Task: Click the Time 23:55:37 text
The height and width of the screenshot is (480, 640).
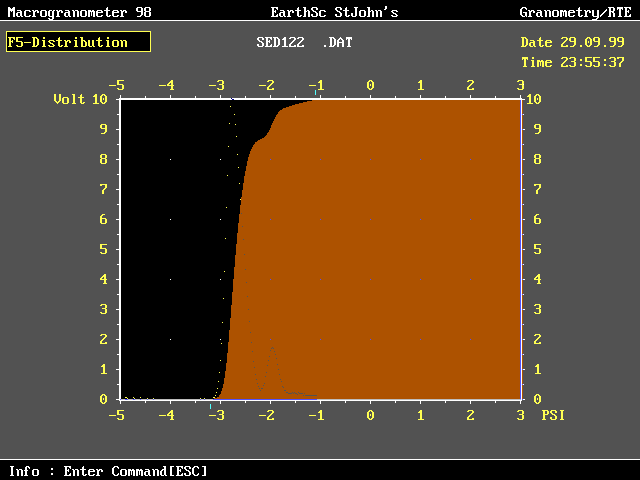Action: click(573, 62)
